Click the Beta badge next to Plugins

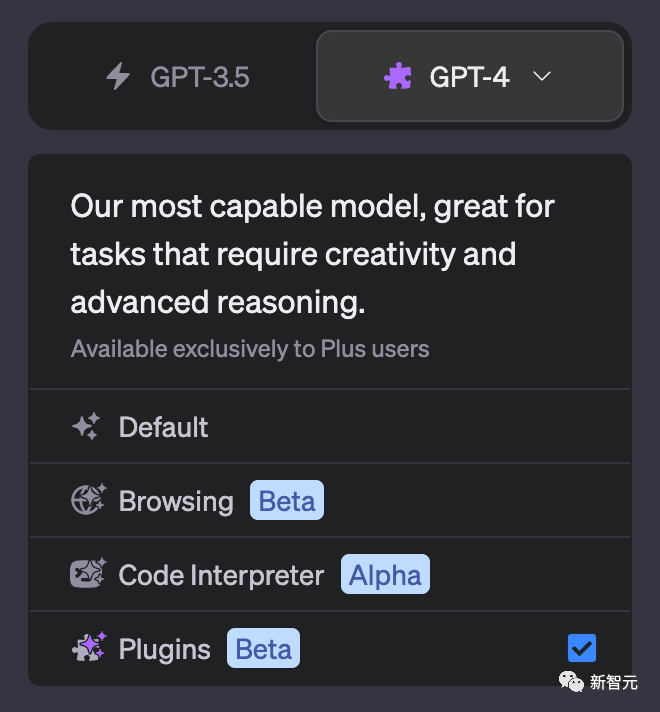(263, 648)
